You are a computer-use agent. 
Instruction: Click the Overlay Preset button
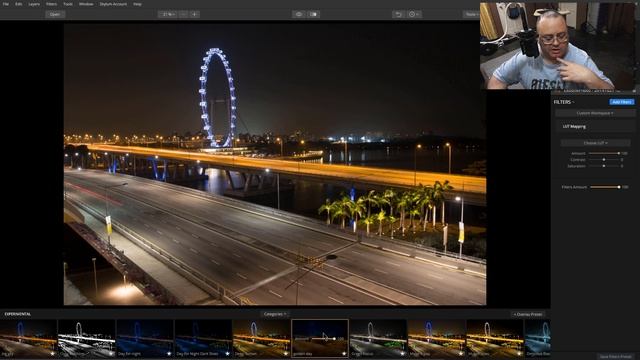528,314
